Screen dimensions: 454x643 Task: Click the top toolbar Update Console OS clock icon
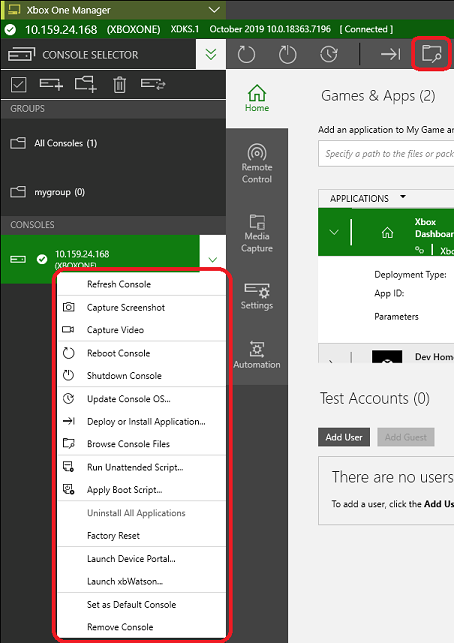[329, 54]
